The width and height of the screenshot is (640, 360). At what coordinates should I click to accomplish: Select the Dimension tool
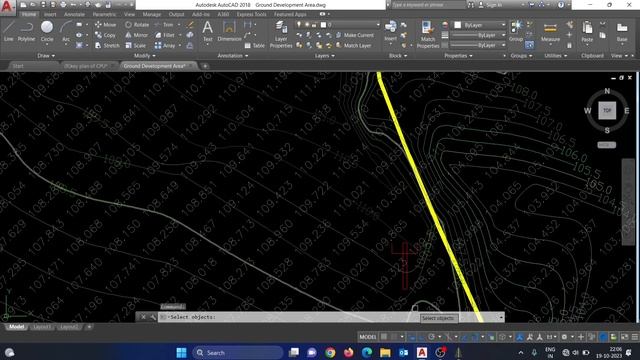(229, 31)
